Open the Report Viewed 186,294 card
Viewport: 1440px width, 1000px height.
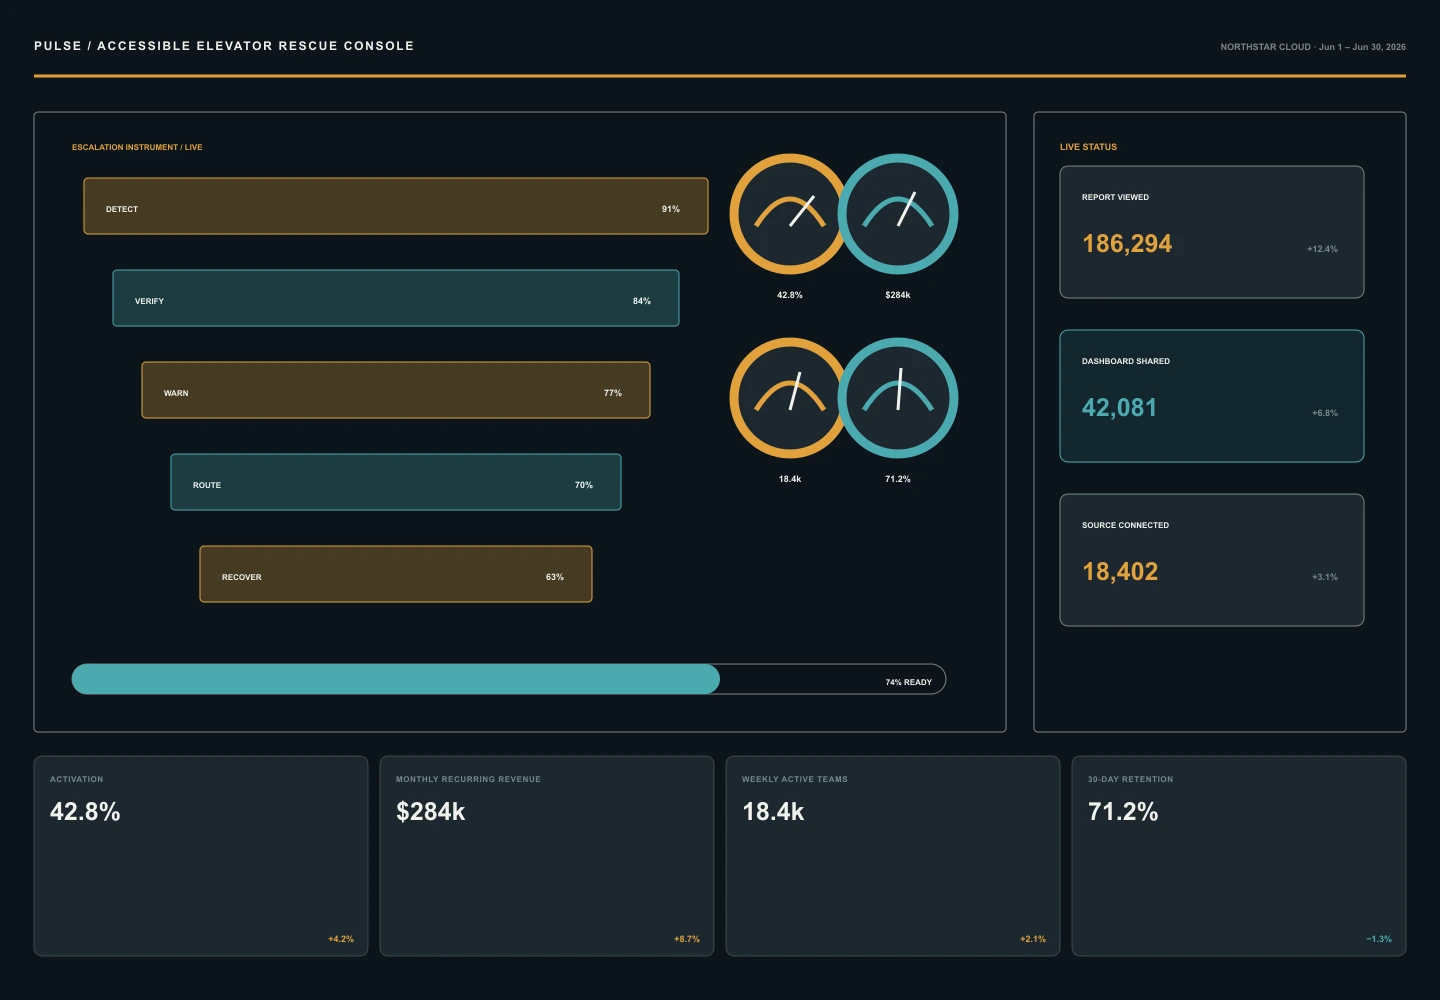point(1212,232)
